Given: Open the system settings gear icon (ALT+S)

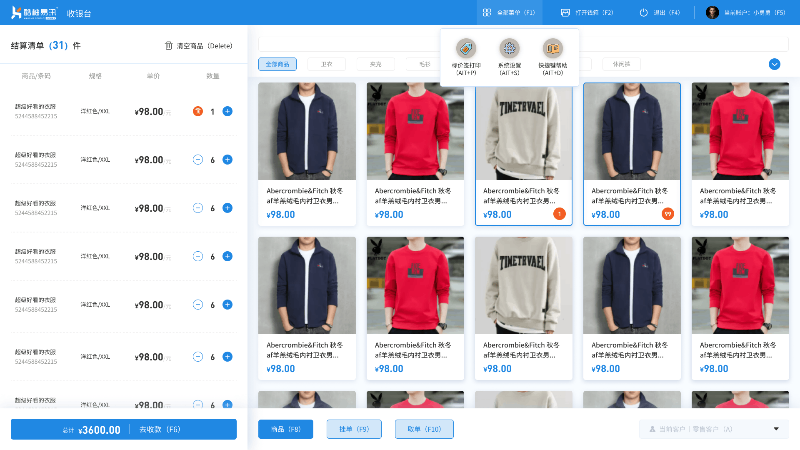Looking at the screenshot, I should point(509,48).
